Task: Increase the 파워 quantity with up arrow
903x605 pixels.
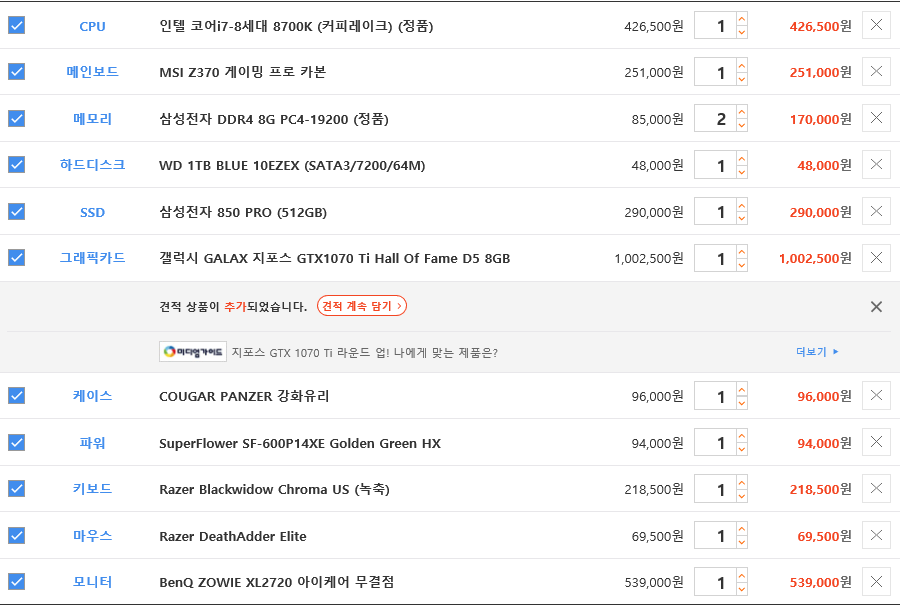Action: pyautogui.click(x=742, y=436)
